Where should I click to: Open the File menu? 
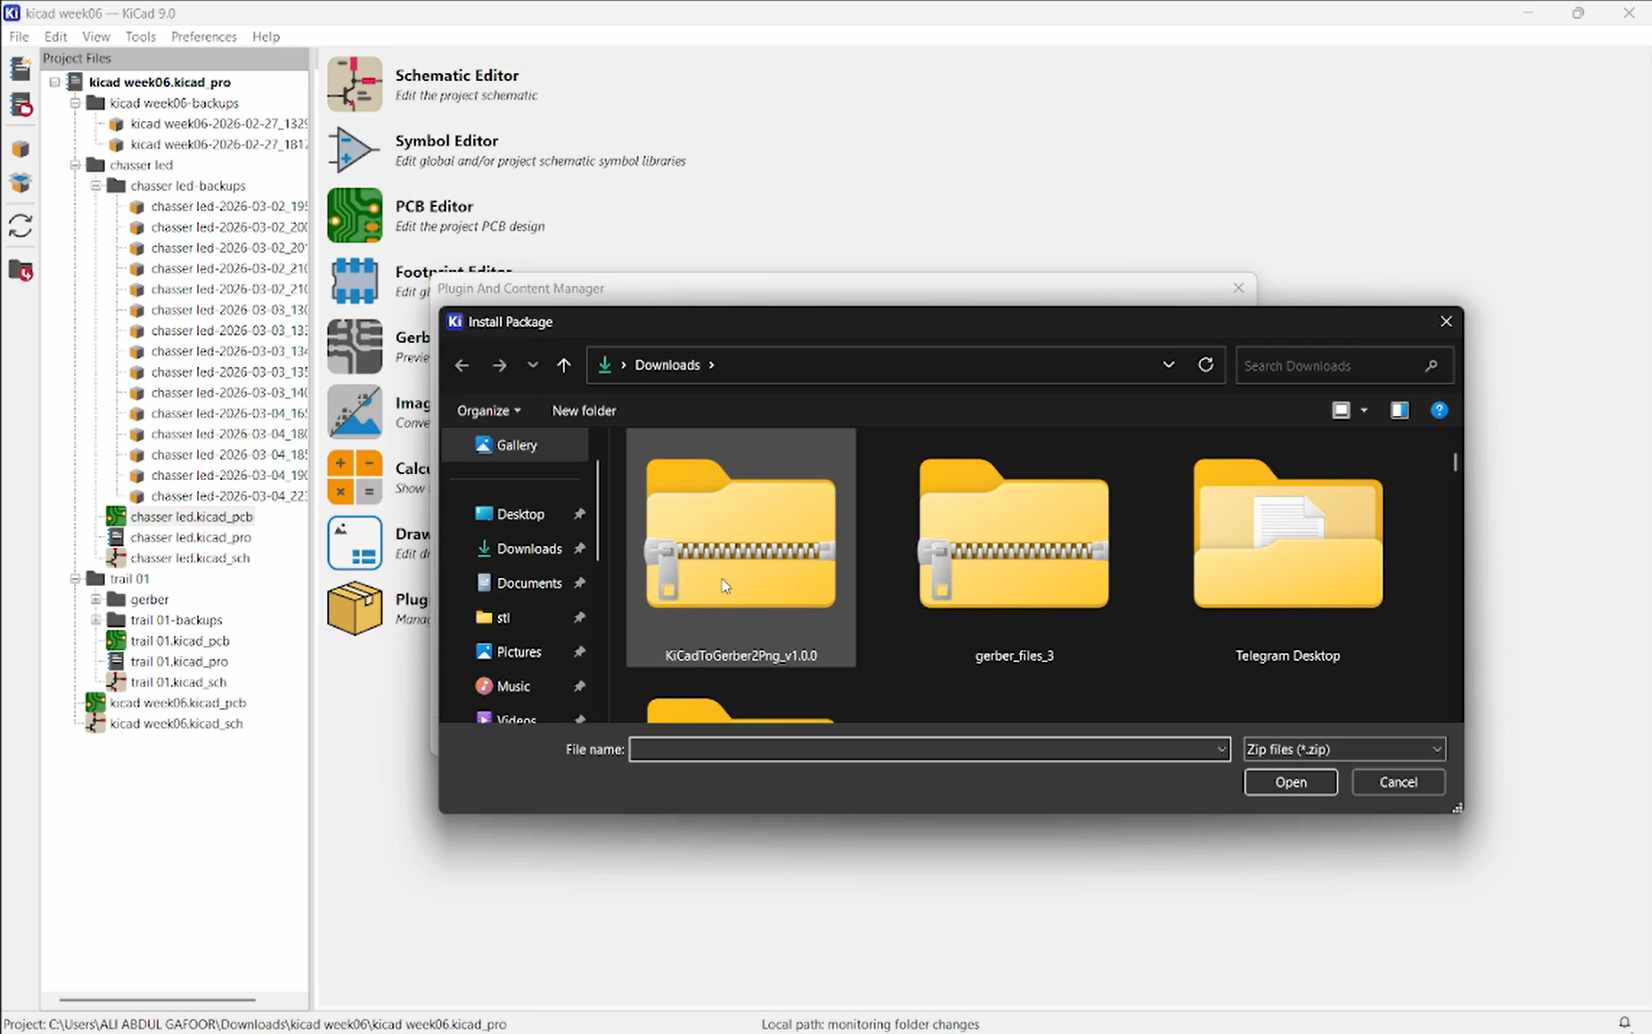click(x=19, y=37)
